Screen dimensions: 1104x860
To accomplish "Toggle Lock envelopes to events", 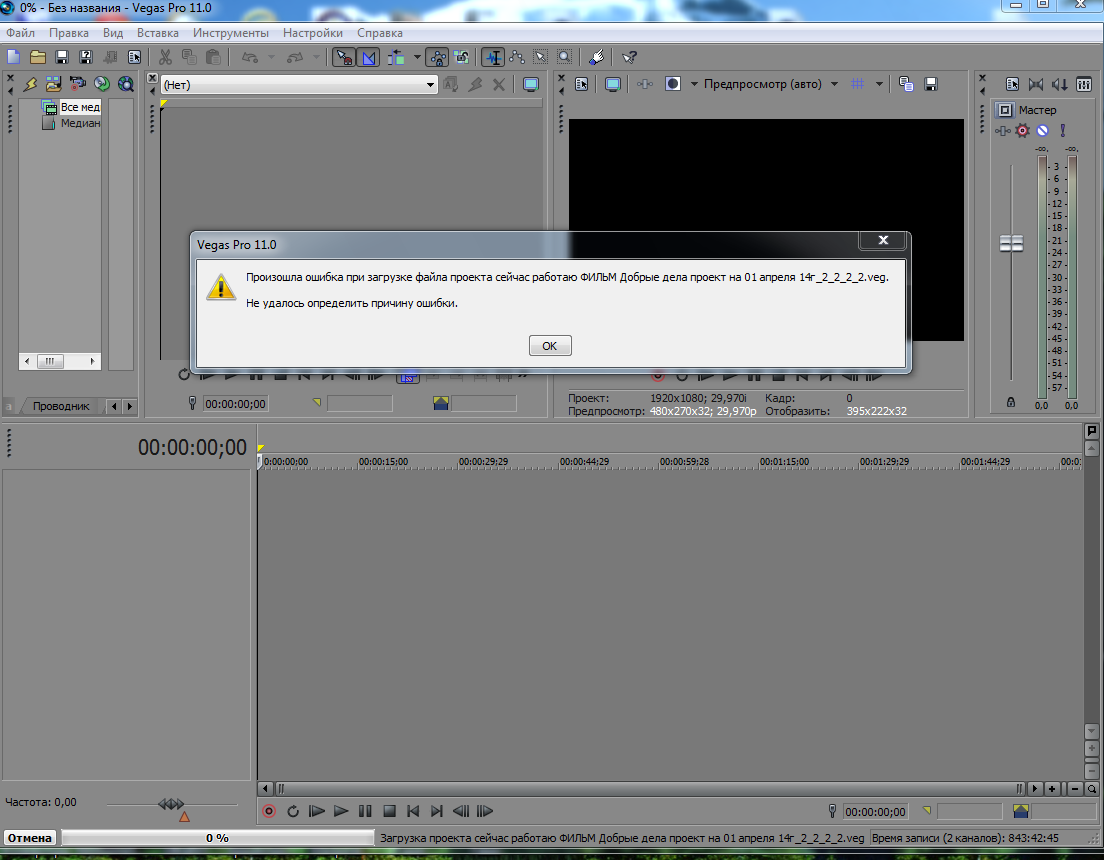I will point(437,57).
